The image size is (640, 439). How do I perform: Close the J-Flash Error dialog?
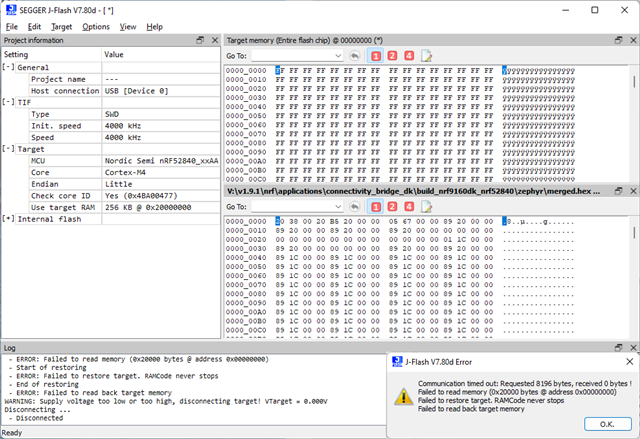tap(628, 362)
